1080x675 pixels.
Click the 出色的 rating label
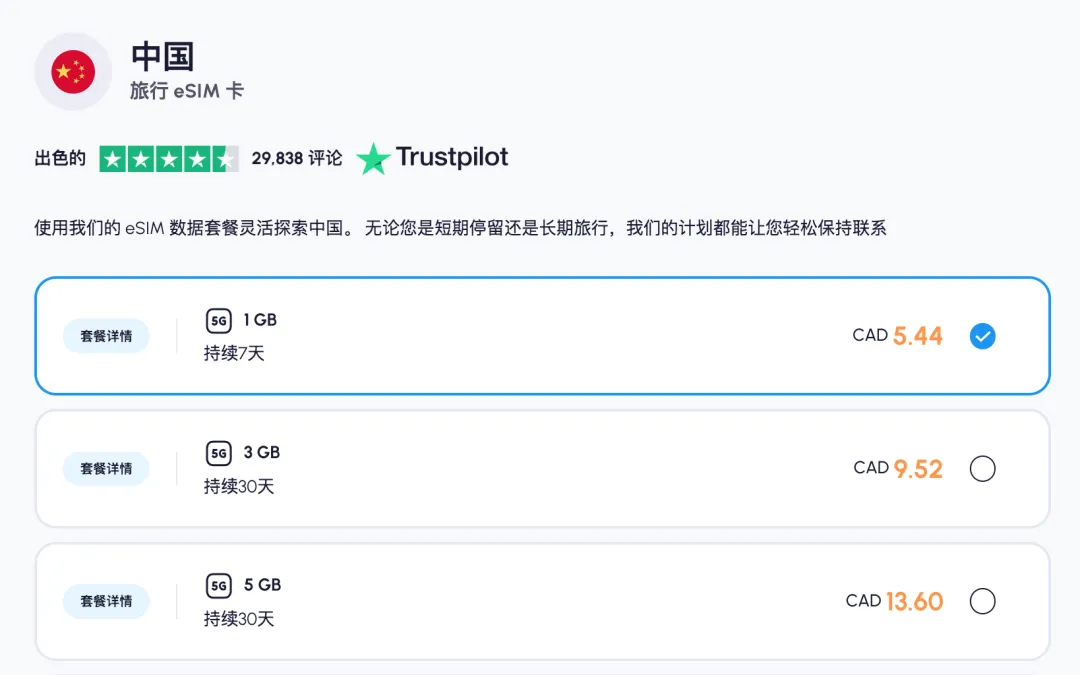tap(60, 158)
